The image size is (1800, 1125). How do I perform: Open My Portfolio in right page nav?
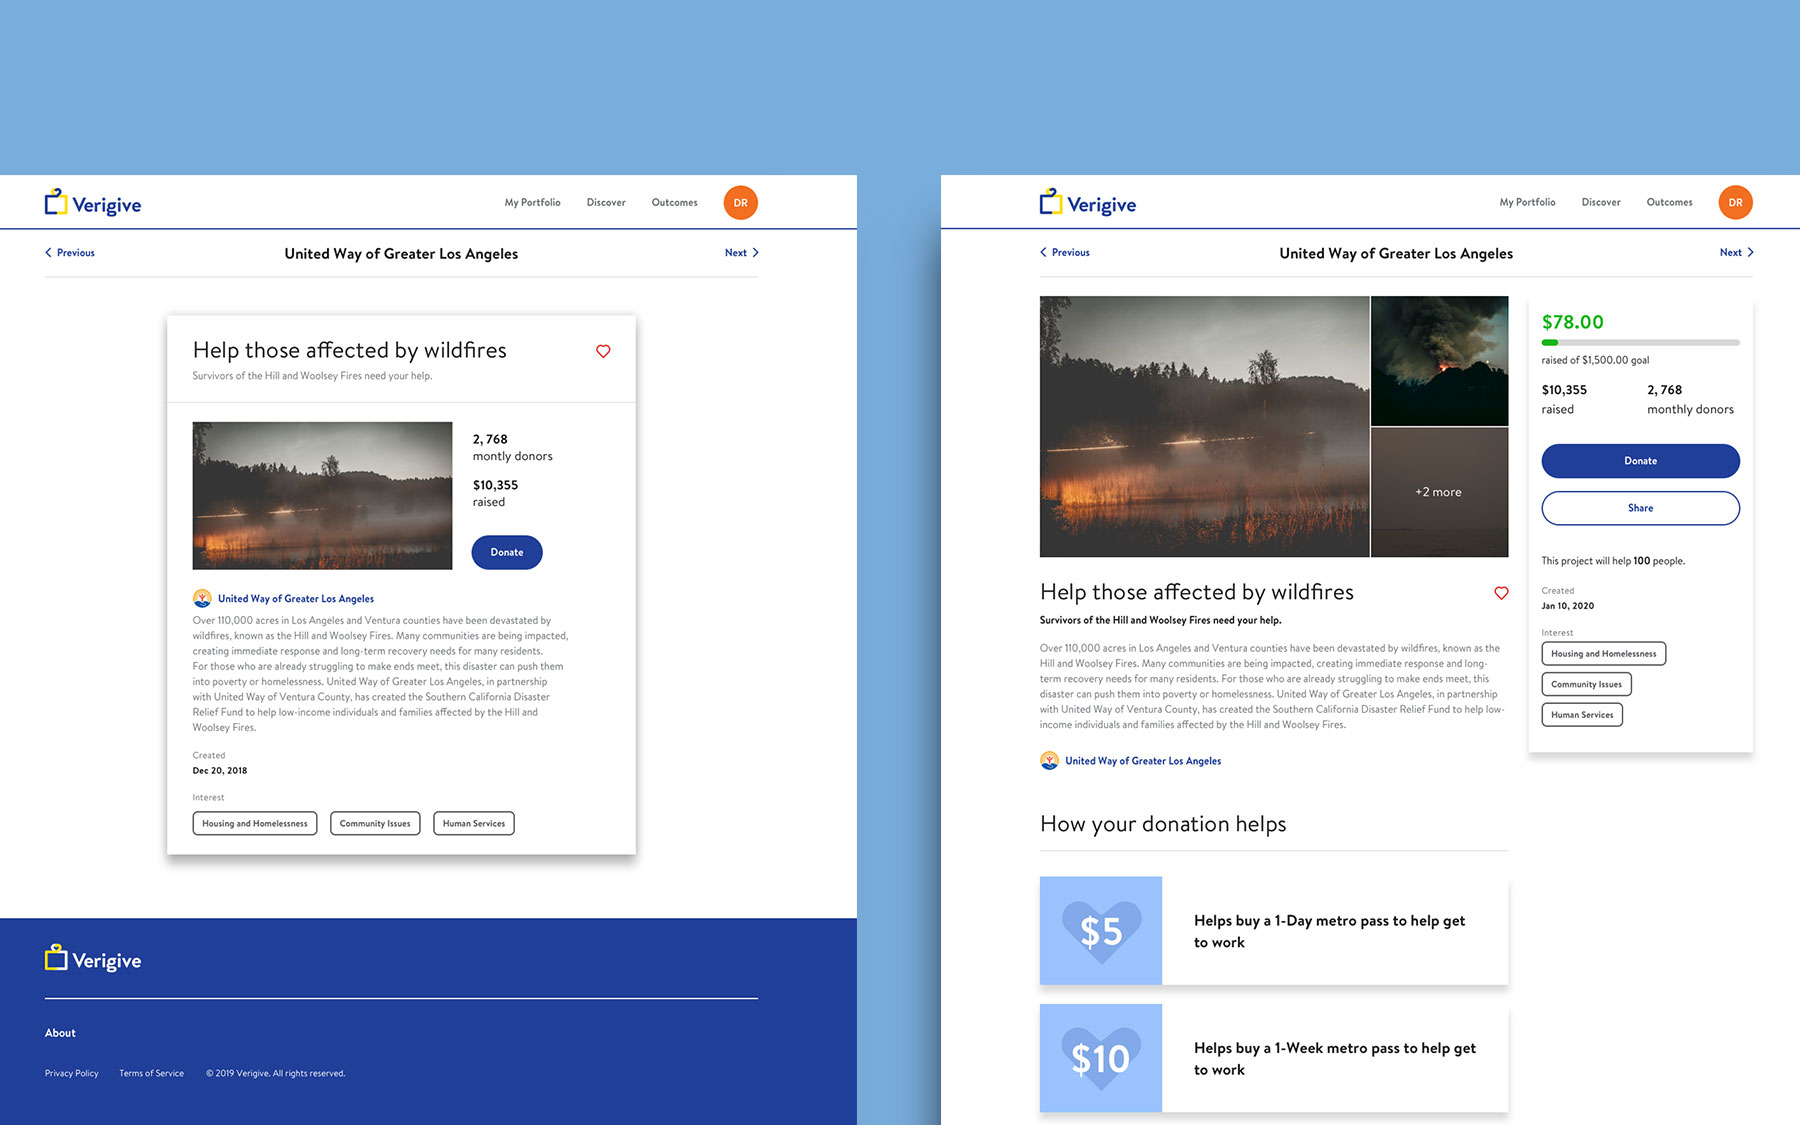[x=1527, y=203]
